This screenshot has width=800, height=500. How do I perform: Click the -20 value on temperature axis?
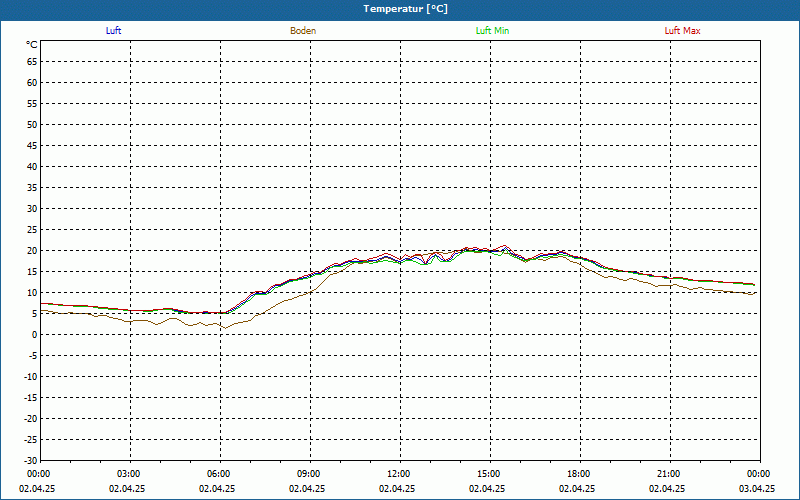point(31,418)
